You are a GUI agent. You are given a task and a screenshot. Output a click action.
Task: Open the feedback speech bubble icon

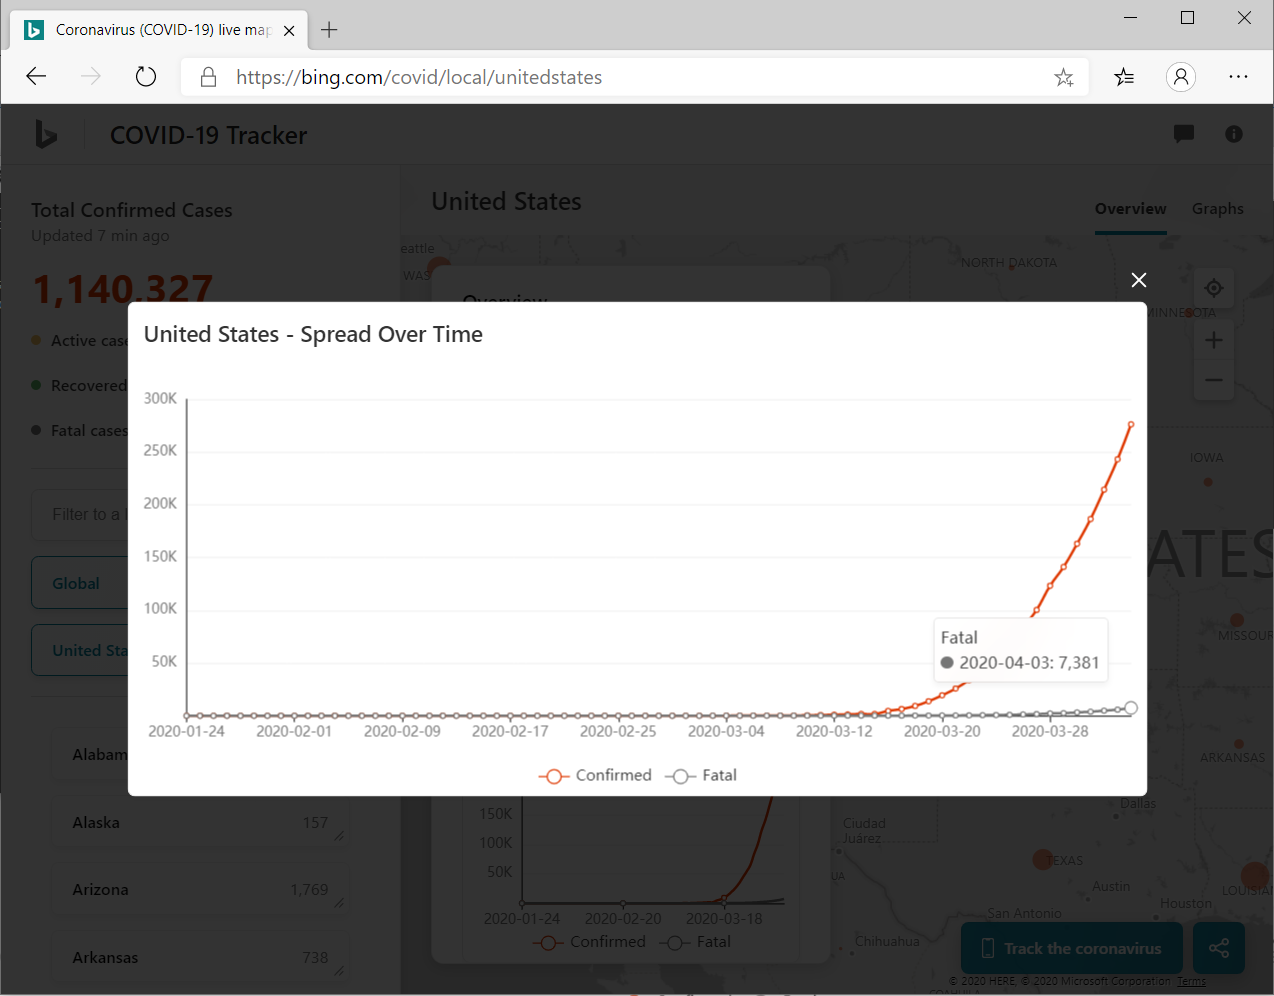(1184, 134)
